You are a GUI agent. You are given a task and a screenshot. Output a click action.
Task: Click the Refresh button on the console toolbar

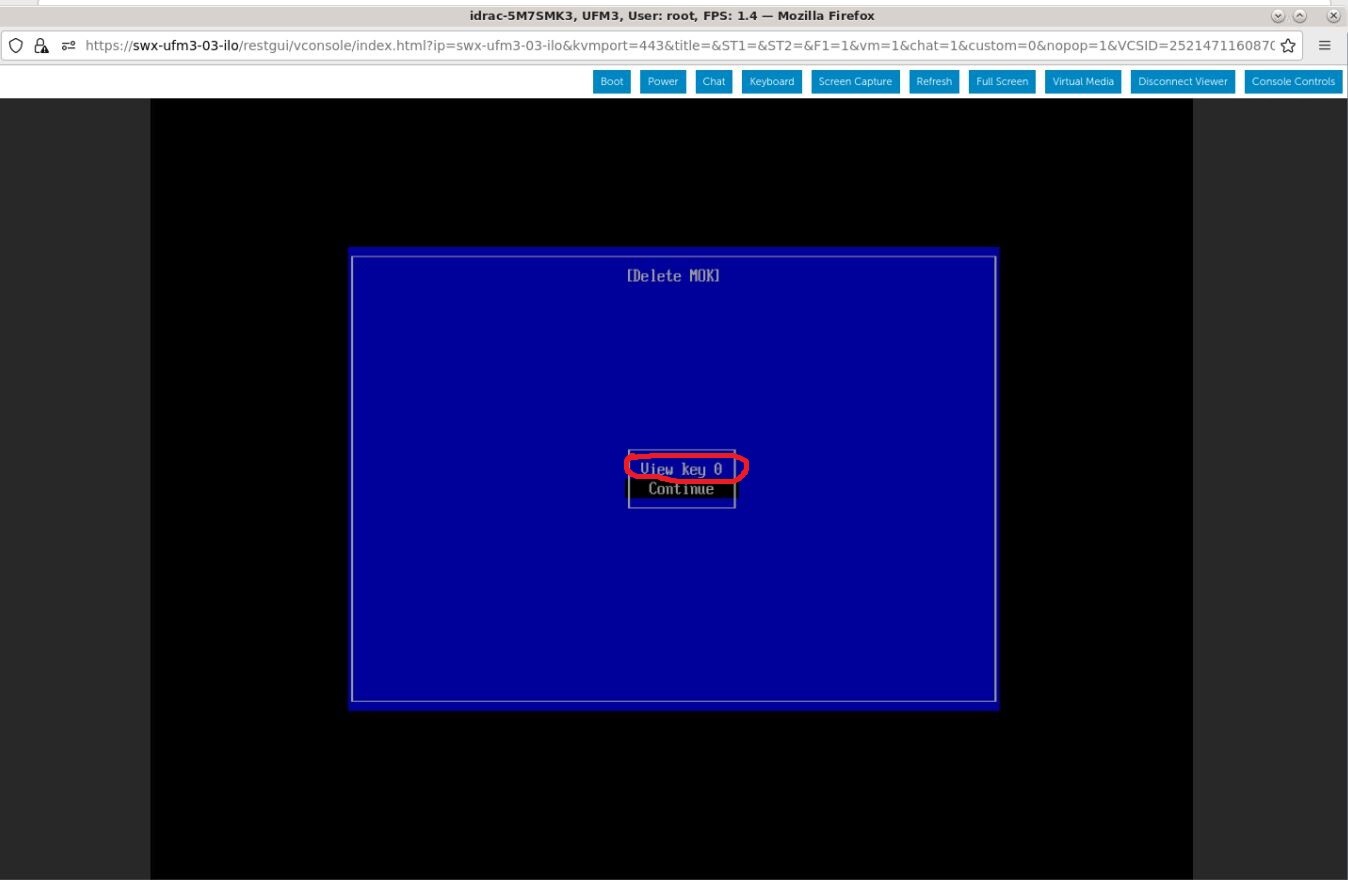pos(933,81)
